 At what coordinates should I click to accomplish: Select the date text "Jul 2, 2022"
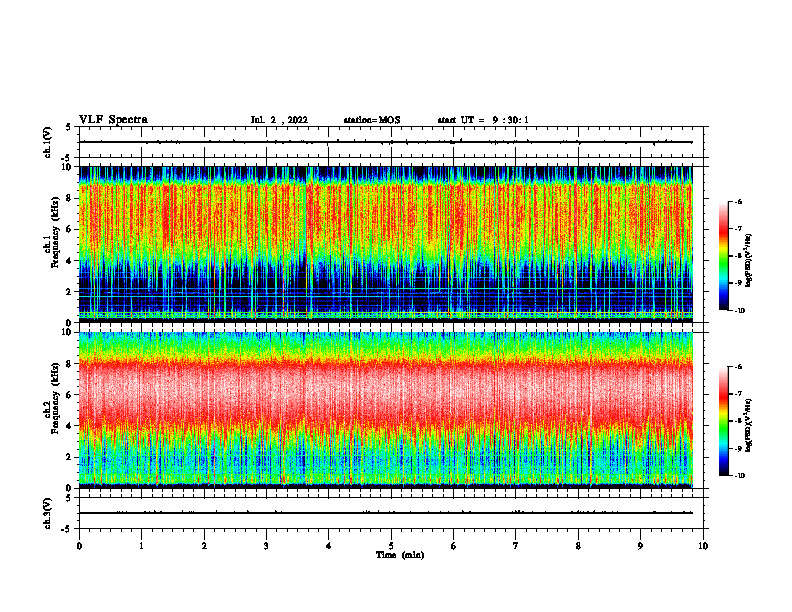click(279, 120)
